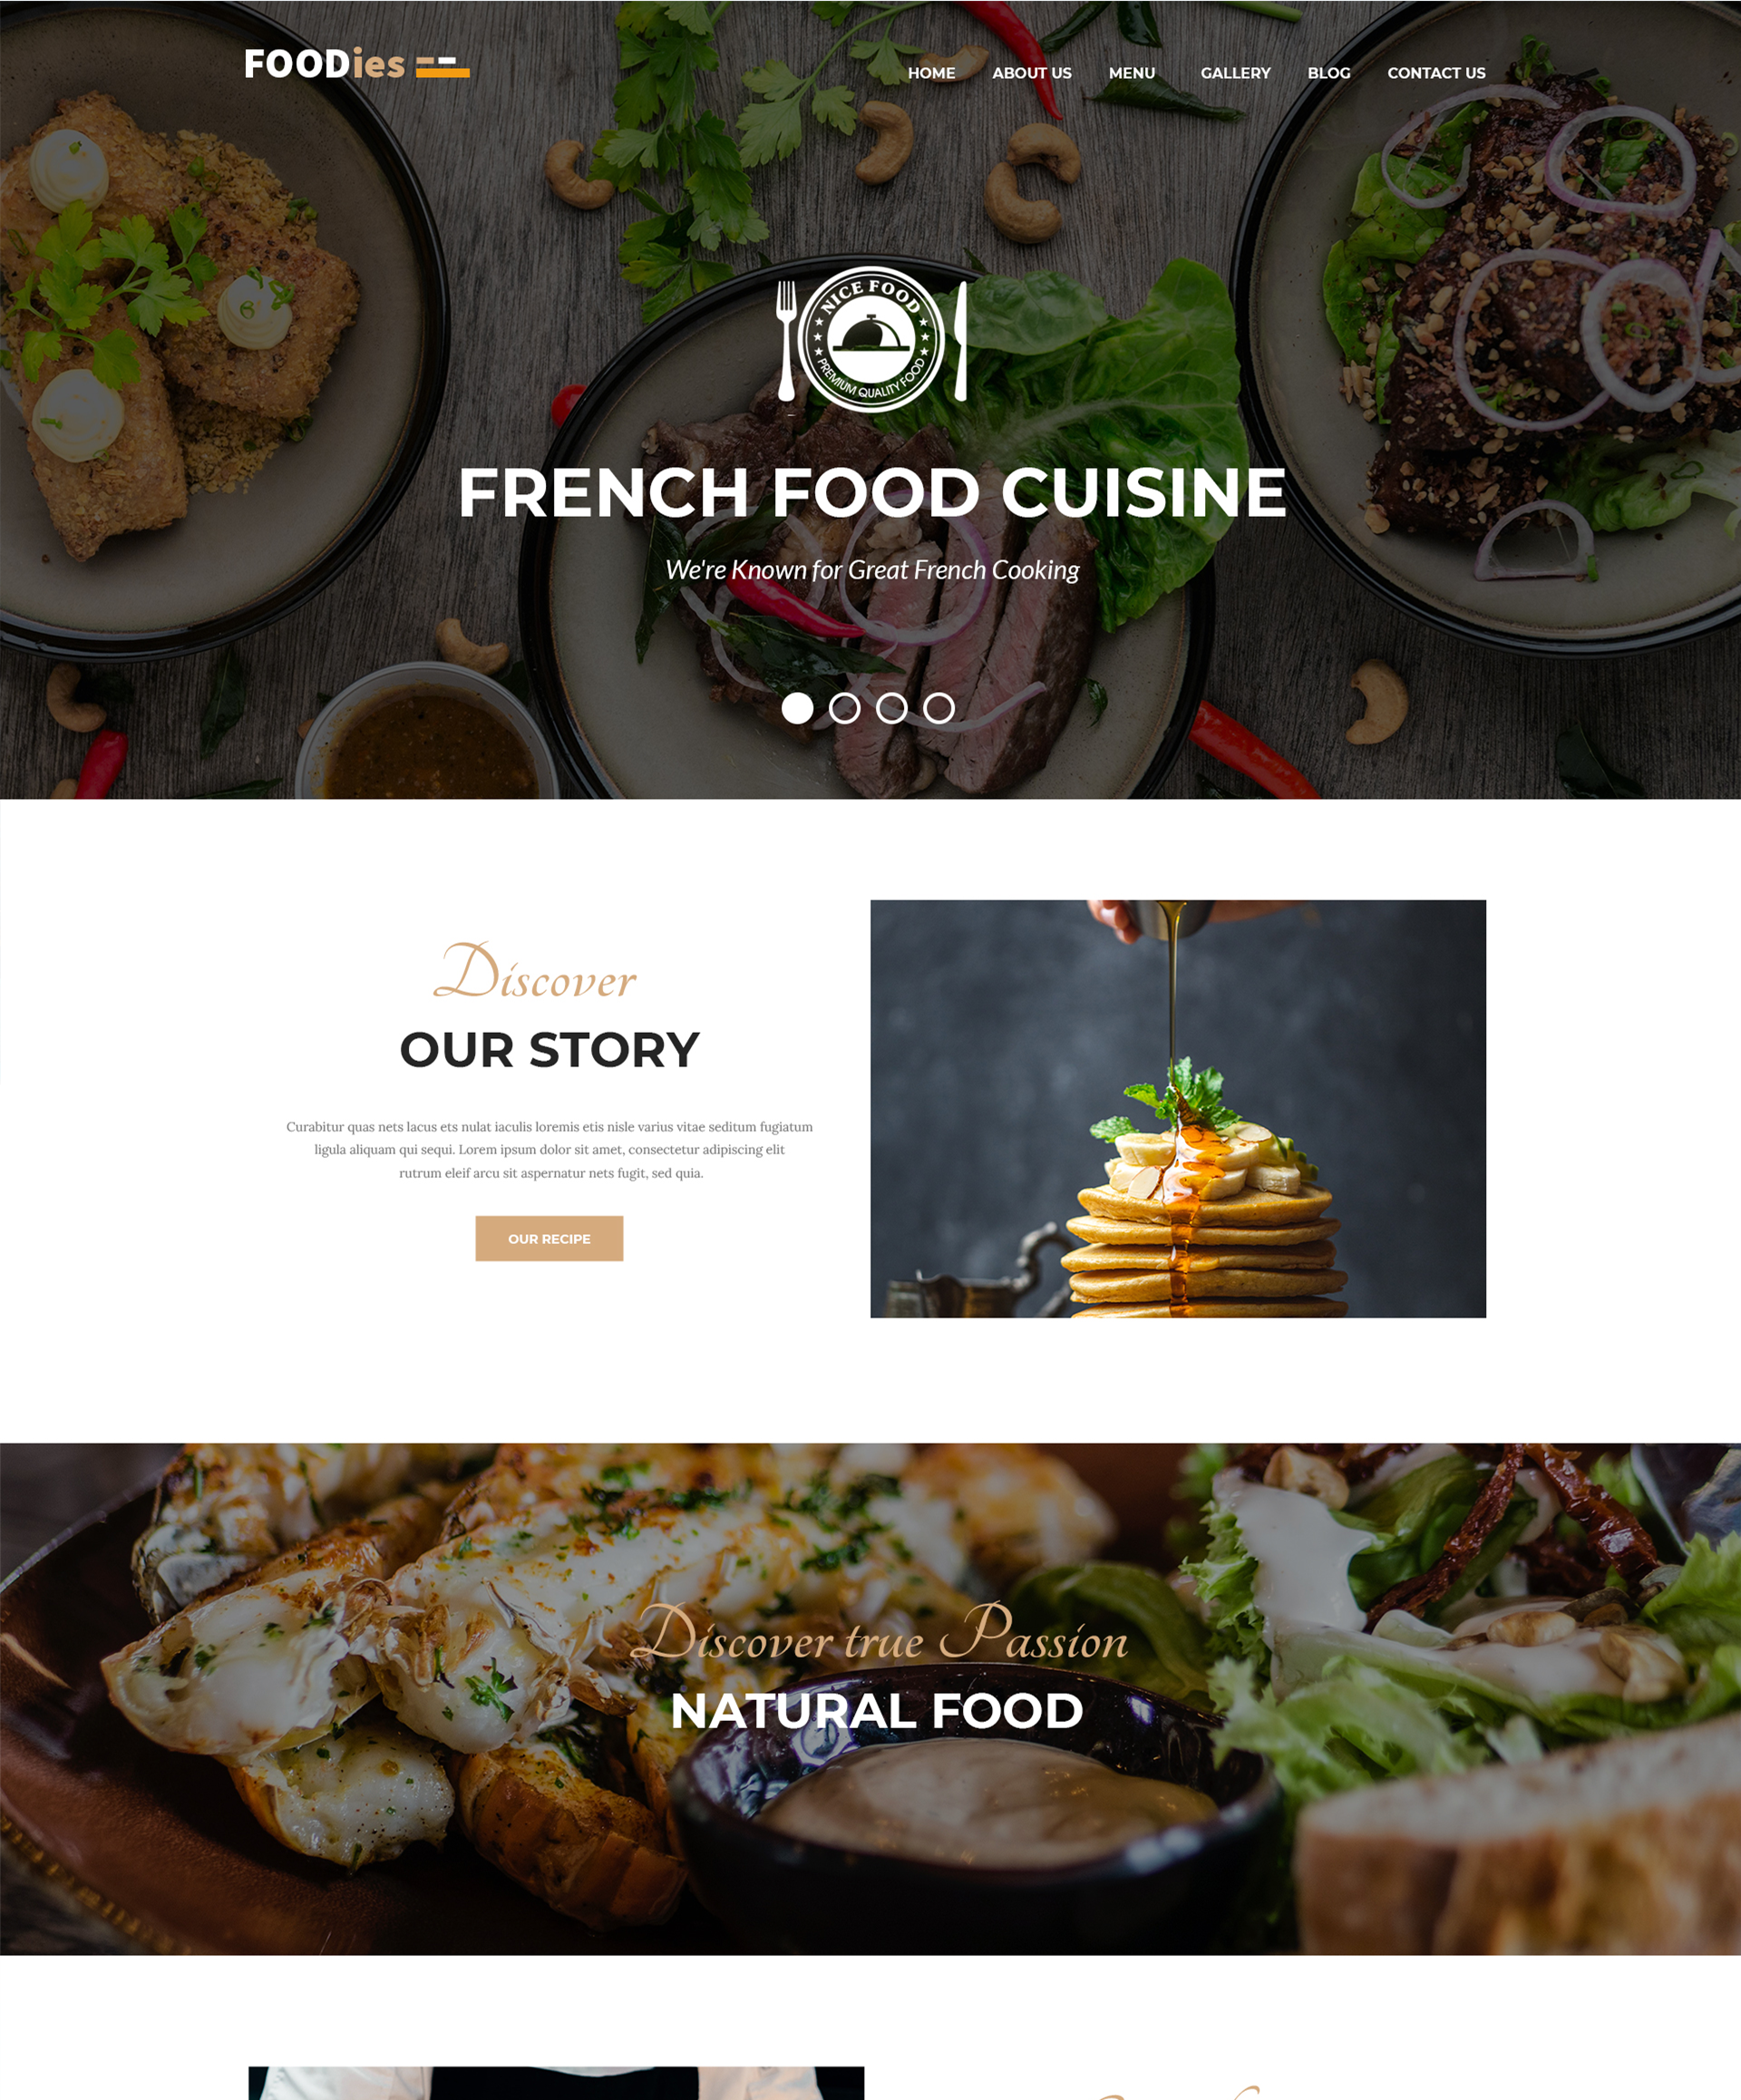Open the Contact Us page
The height and width of the screenshot is (2100, 1741).
(1436, 73)
